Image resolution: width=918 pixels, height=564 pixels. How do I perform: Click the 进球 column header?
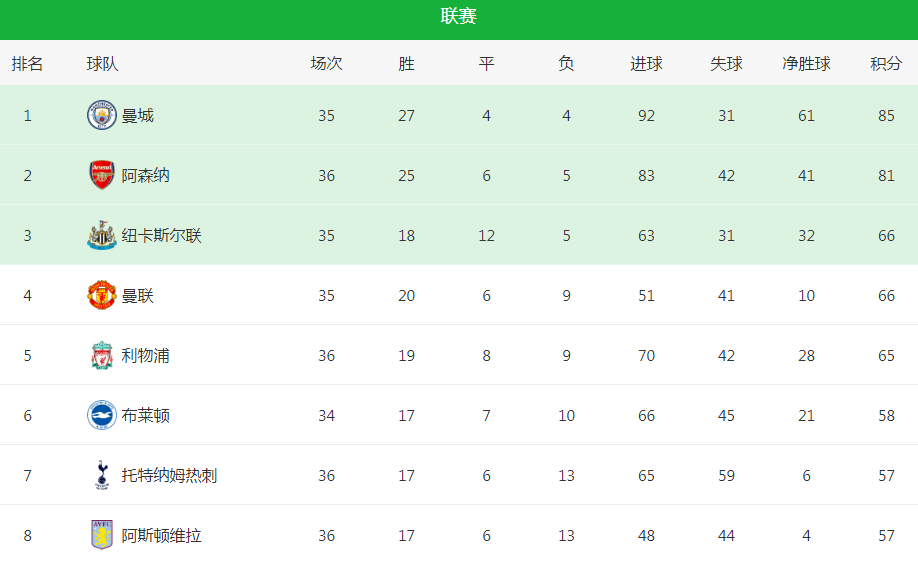[x=646, y=63]
